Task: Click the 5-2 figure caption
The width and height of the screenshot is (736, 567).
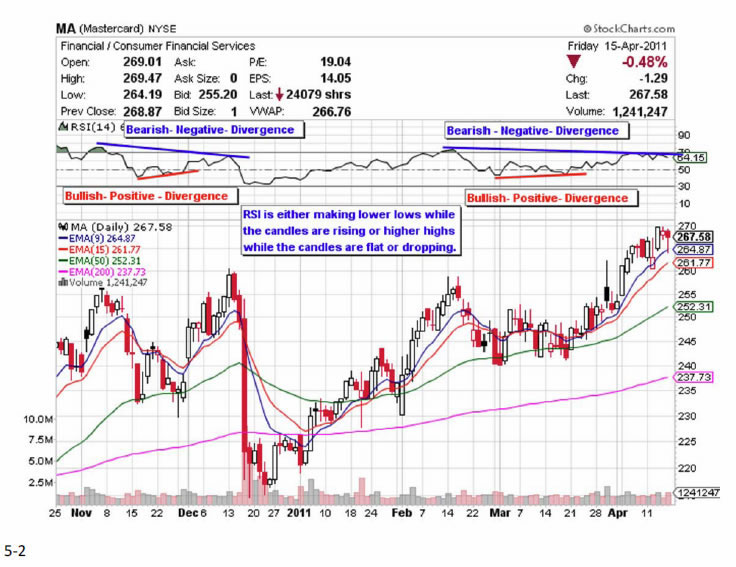Action: point(15,551)
